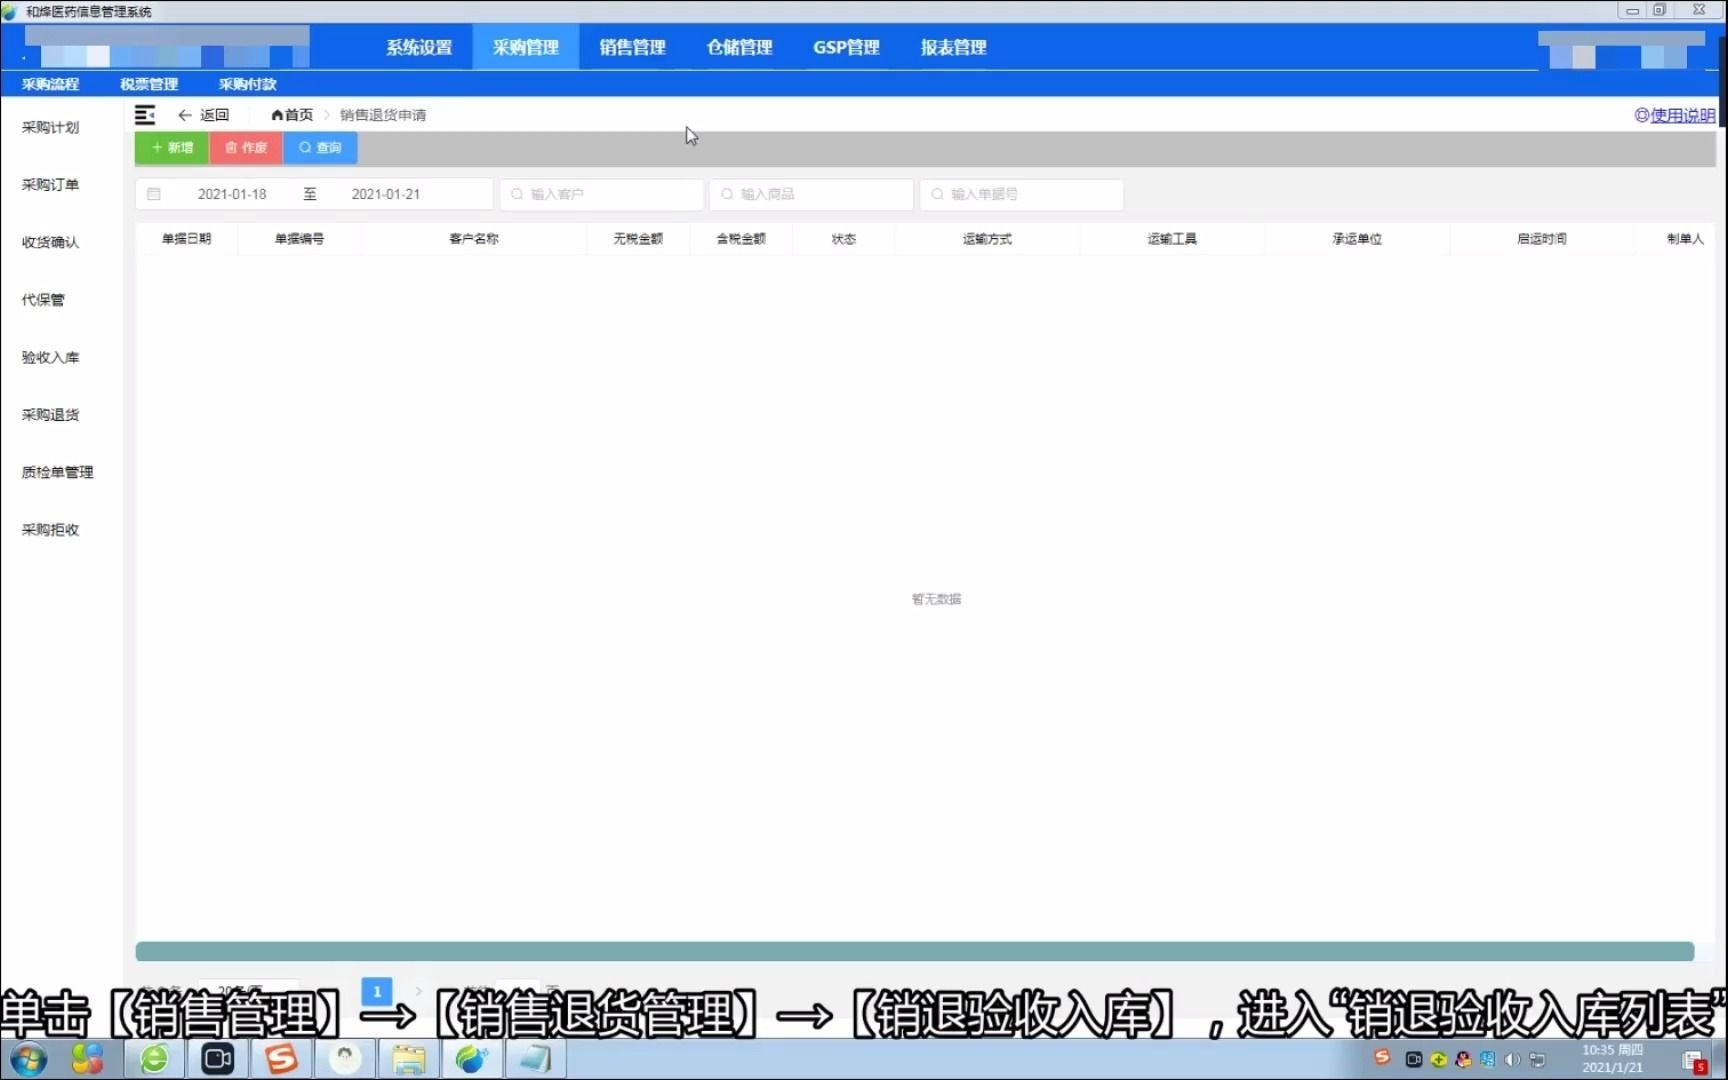
Task: Open the notepad taskbar icon
Action: 535,1059
